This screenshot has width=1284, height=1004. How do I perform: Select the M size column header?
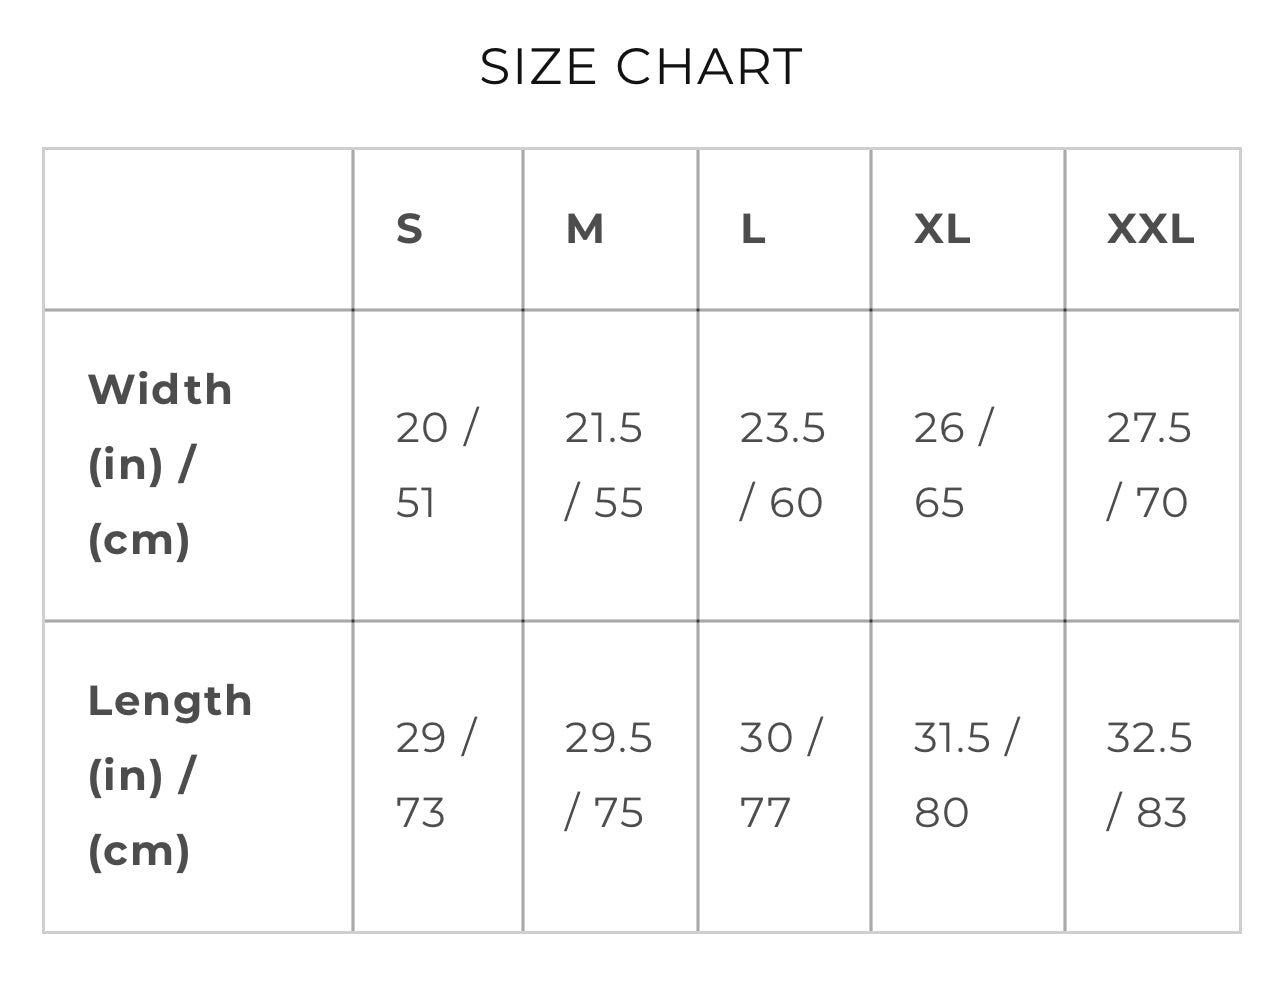pyautogui.click(x=585, y=229)
